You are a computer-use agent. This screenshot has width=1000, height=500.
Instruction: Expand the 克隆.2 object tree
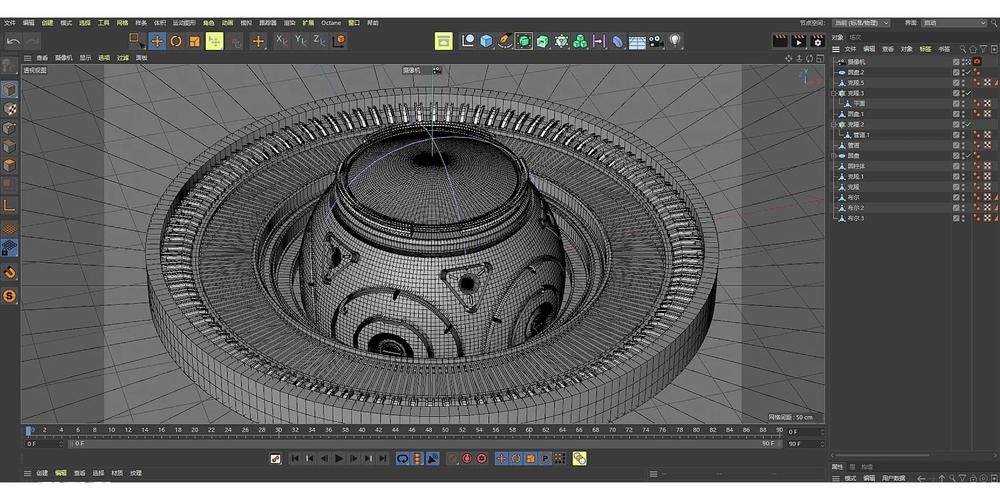click(x=834, y=124)
